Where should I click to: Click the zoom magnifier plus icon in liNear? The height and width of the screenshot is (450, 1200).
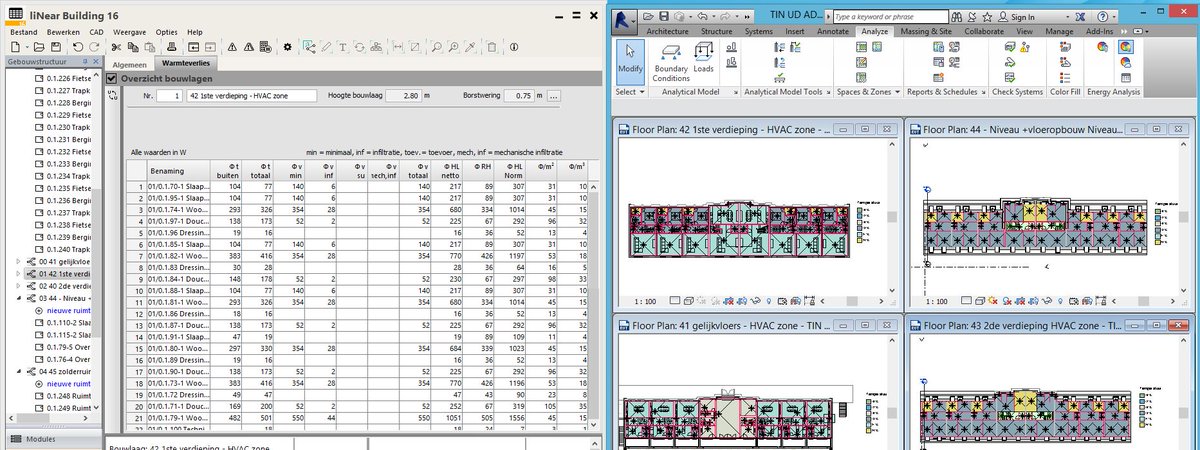453,47
